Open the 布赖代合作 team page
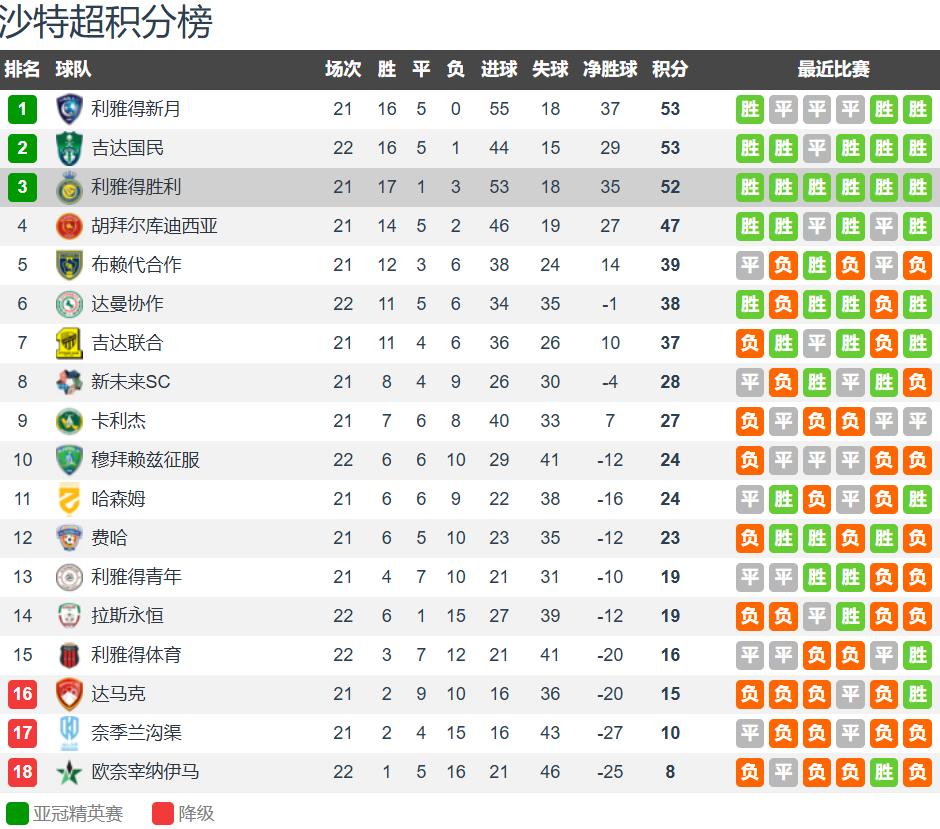Image resolution: width=940 pixels, height=829 pixels. click(136, 265)
